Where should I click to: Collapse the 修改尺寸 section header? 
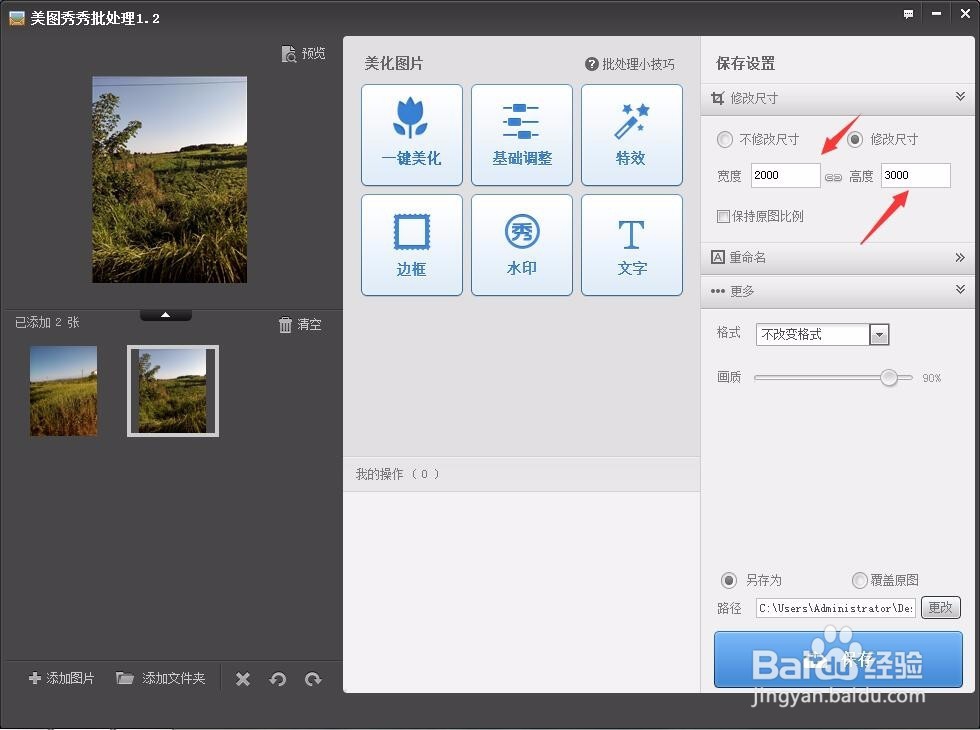(838, 99)
